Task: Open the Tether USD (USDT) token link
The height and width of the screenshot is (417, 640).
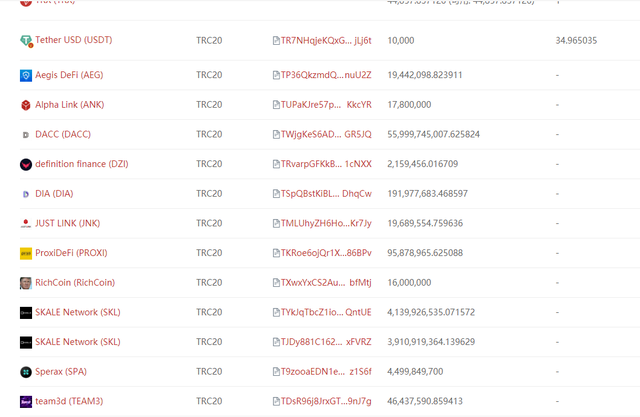Action: 73,40
